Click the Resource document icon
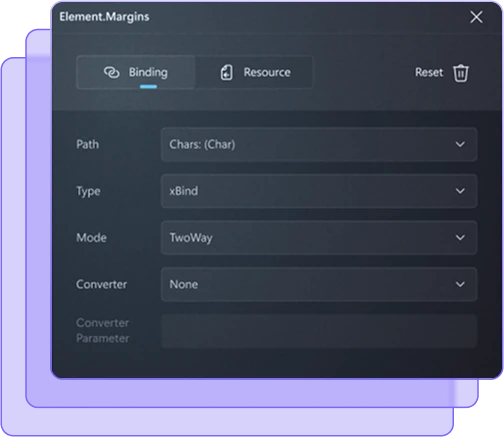504x437 pixels. (227, 72)
